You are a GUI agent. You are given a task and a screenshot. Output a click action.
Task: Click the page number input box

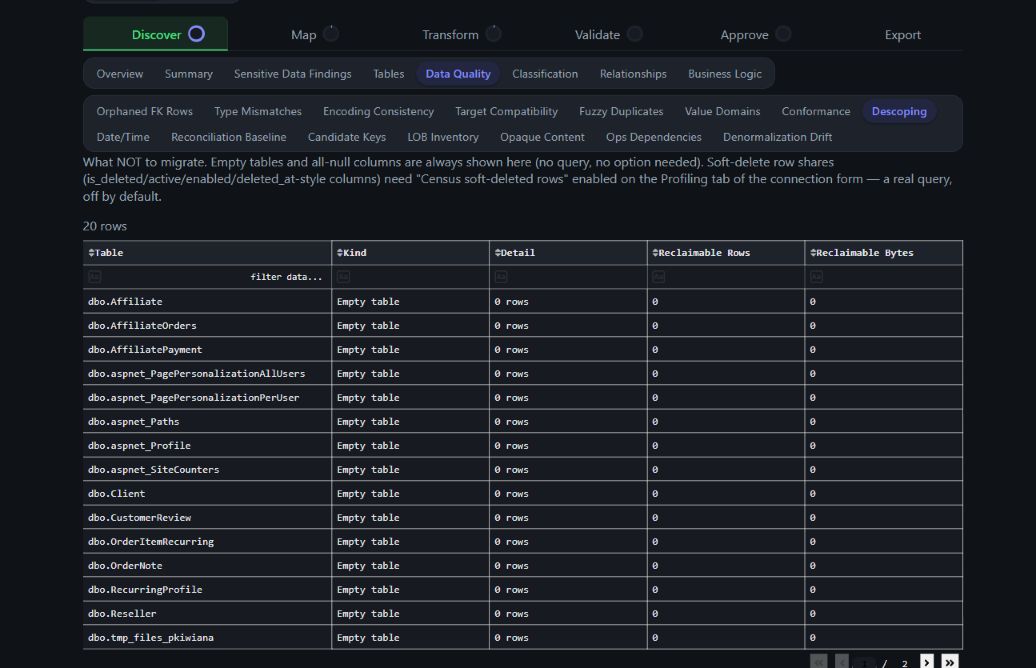point(865,662)
